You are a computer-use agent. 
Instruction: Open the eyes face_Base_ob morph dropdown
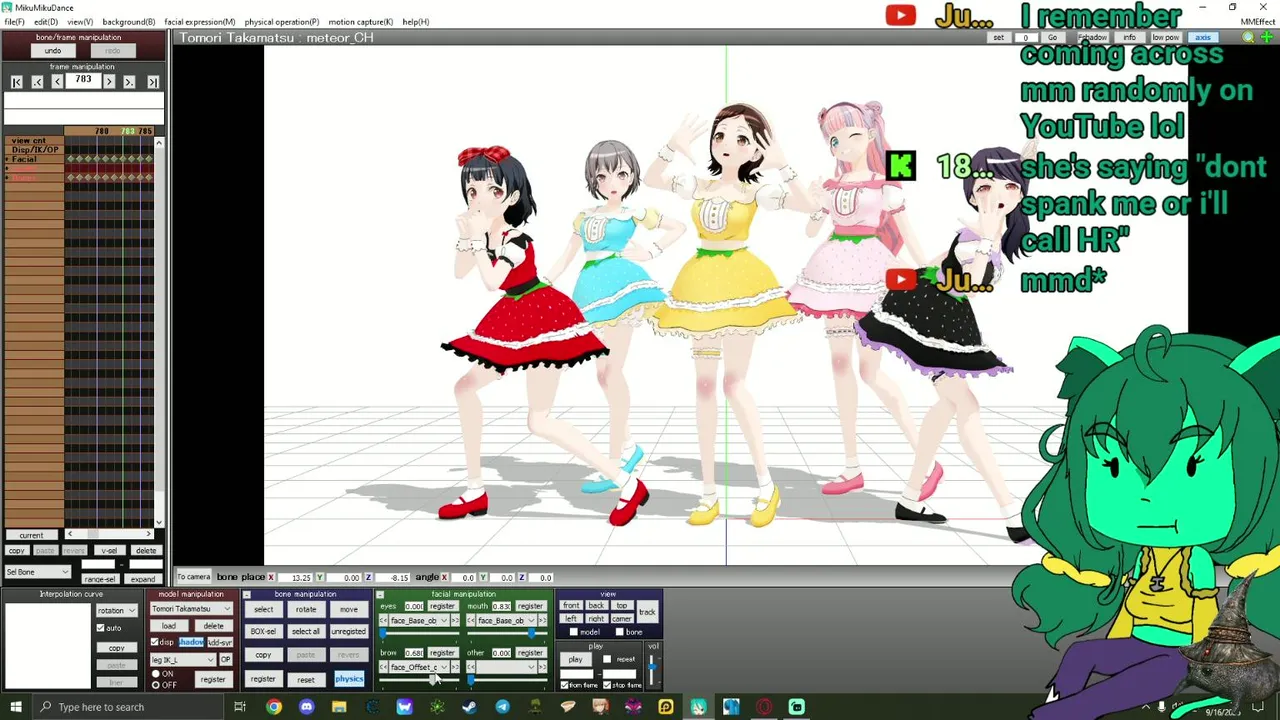pyautogui.click(x=419, y=620)
